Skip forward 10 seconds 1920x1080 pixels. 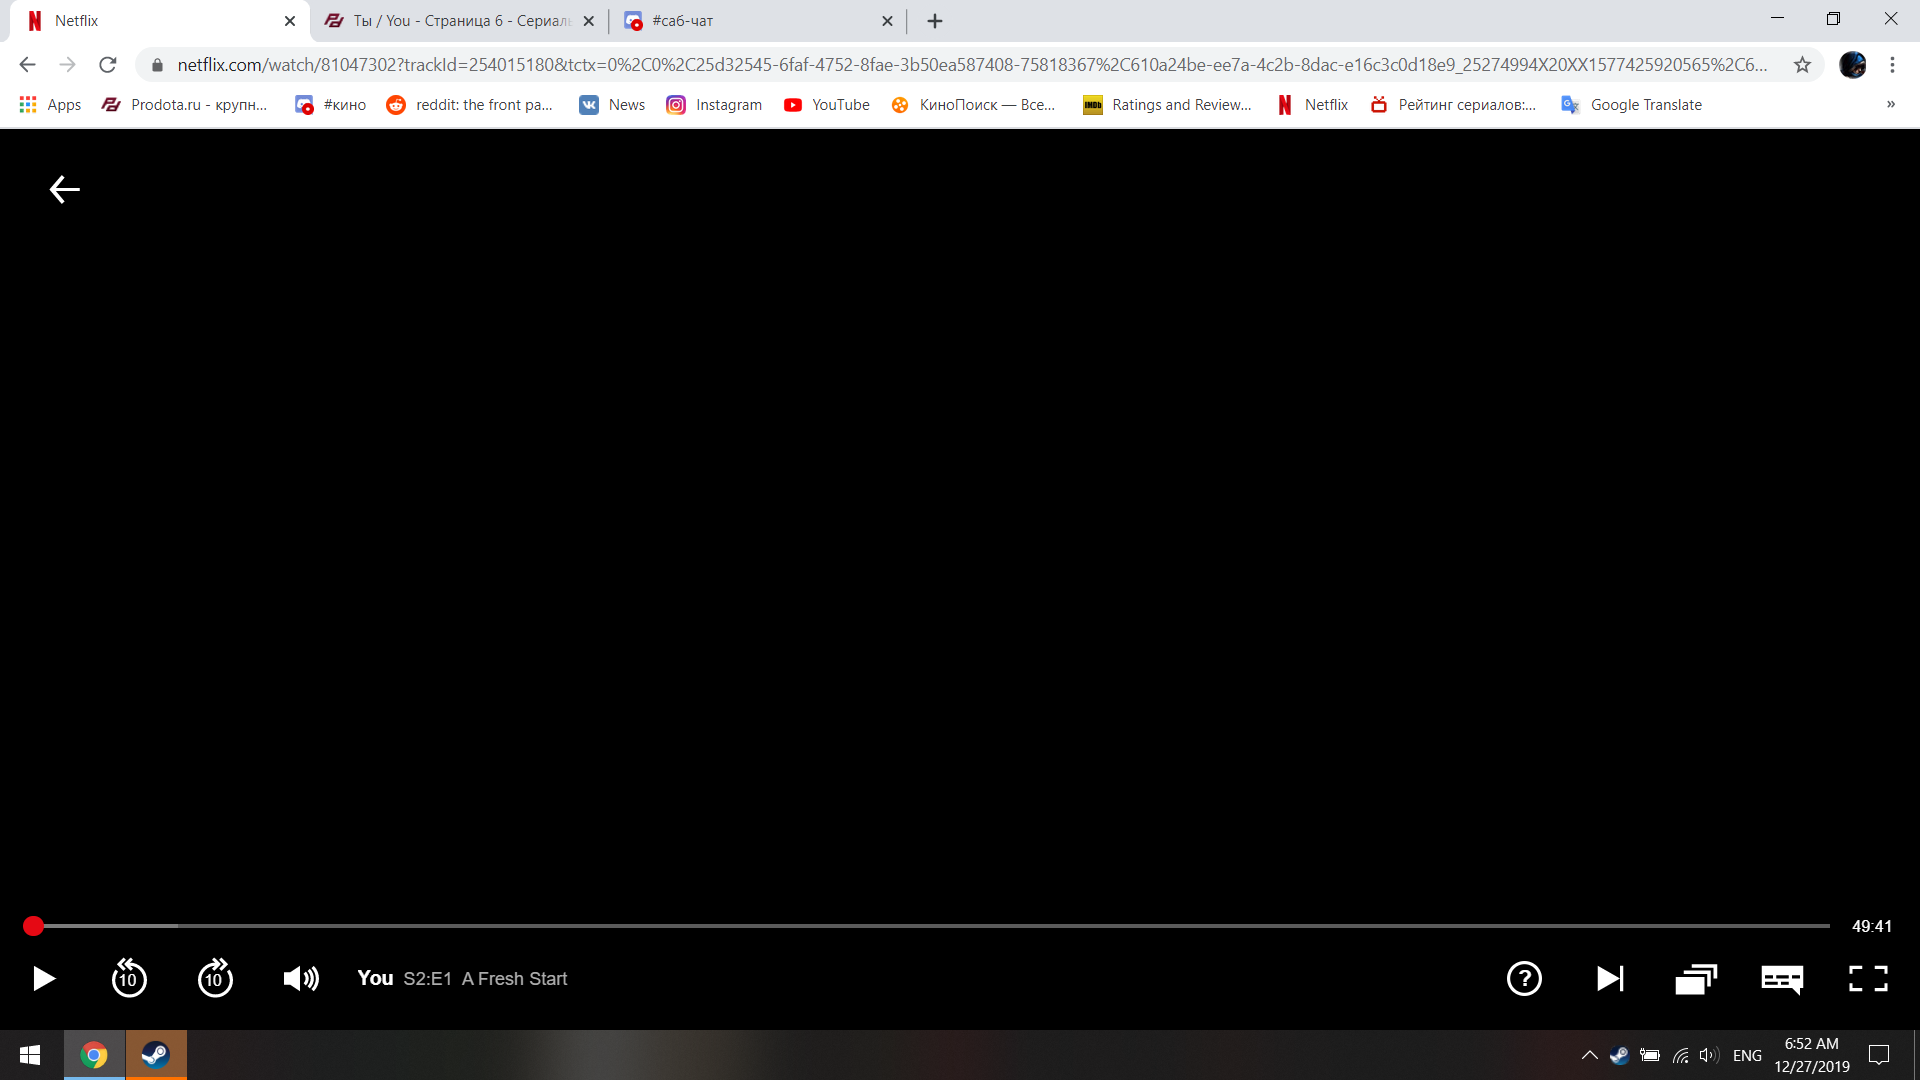[215, 979]
